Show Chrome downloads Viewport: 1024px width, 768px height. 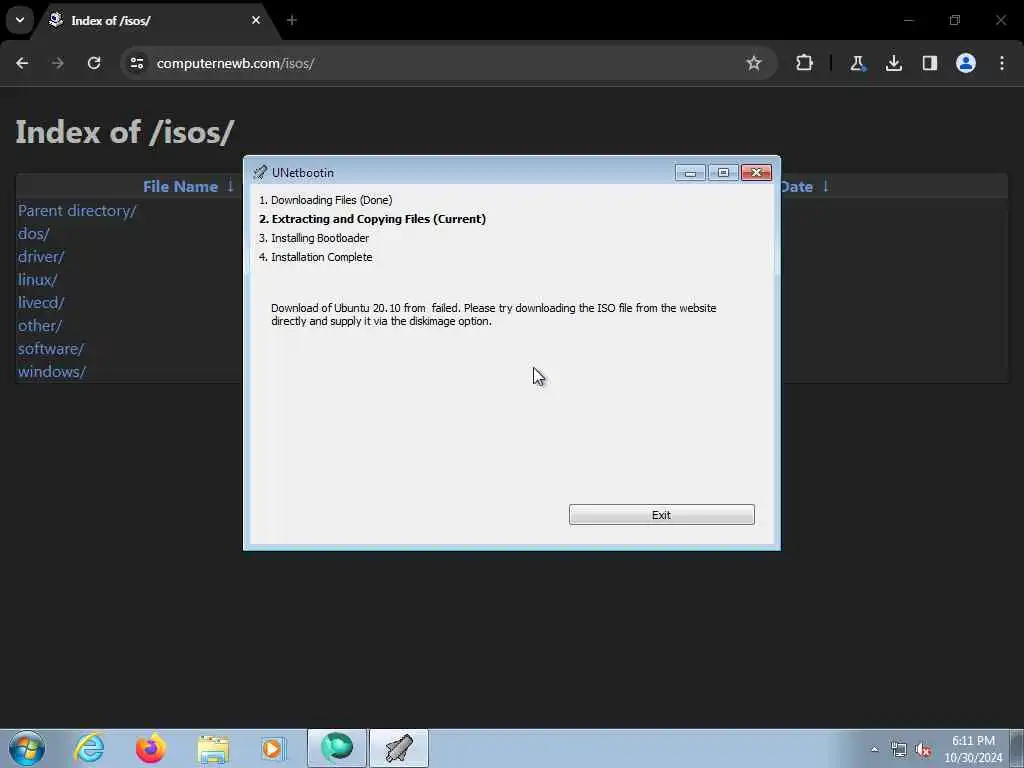893,63
